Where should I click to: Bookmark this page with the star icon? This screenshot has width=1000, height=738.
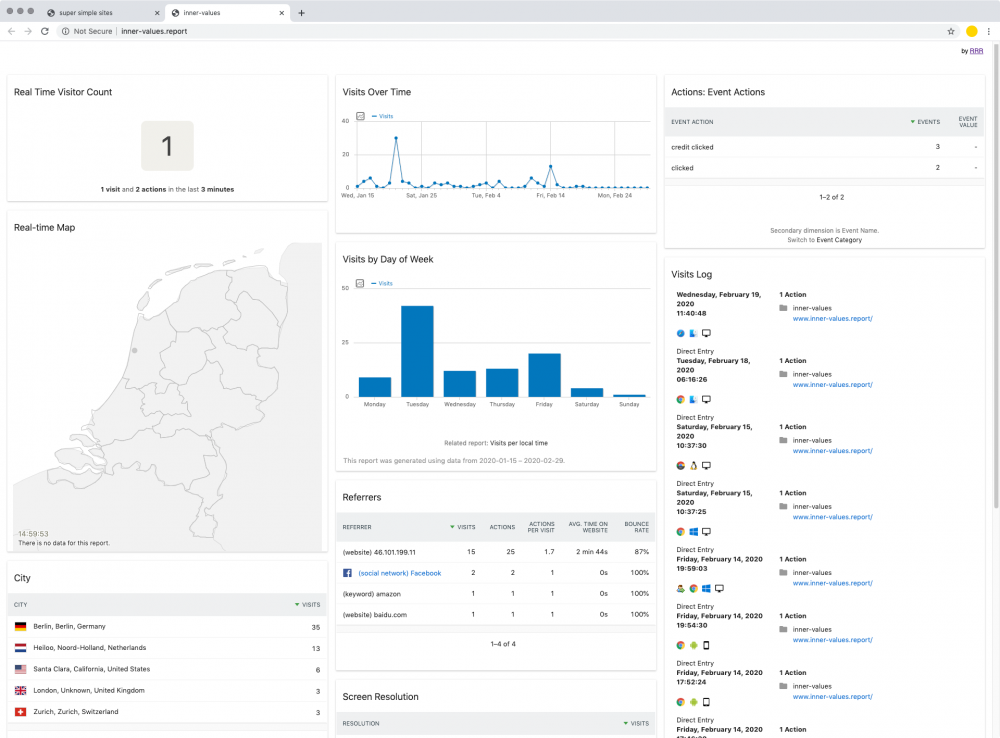951,31
